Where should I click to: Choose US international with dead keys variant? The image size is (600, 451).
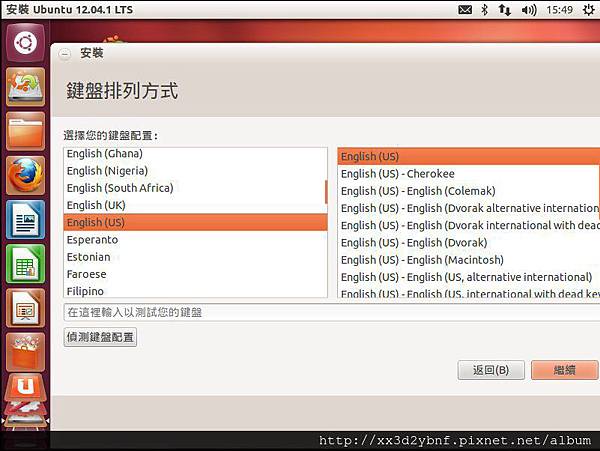tap(469, 292)
